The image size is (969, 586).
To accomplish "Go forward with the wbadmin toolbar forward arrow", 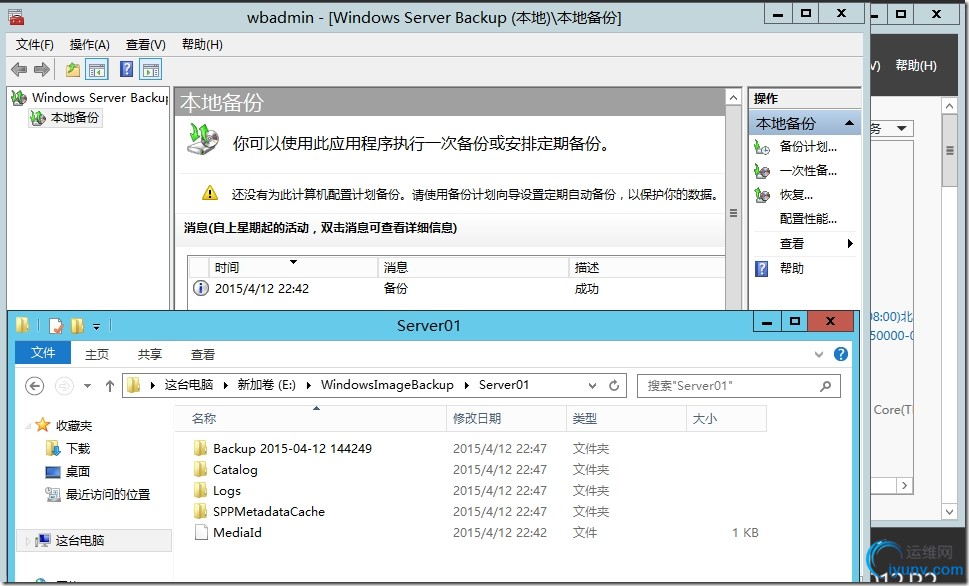I will coord(42,70).
